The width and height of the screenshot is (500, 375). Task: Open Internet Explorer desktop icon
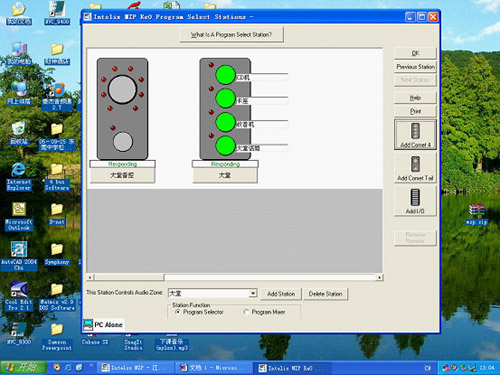coord(18,177)
